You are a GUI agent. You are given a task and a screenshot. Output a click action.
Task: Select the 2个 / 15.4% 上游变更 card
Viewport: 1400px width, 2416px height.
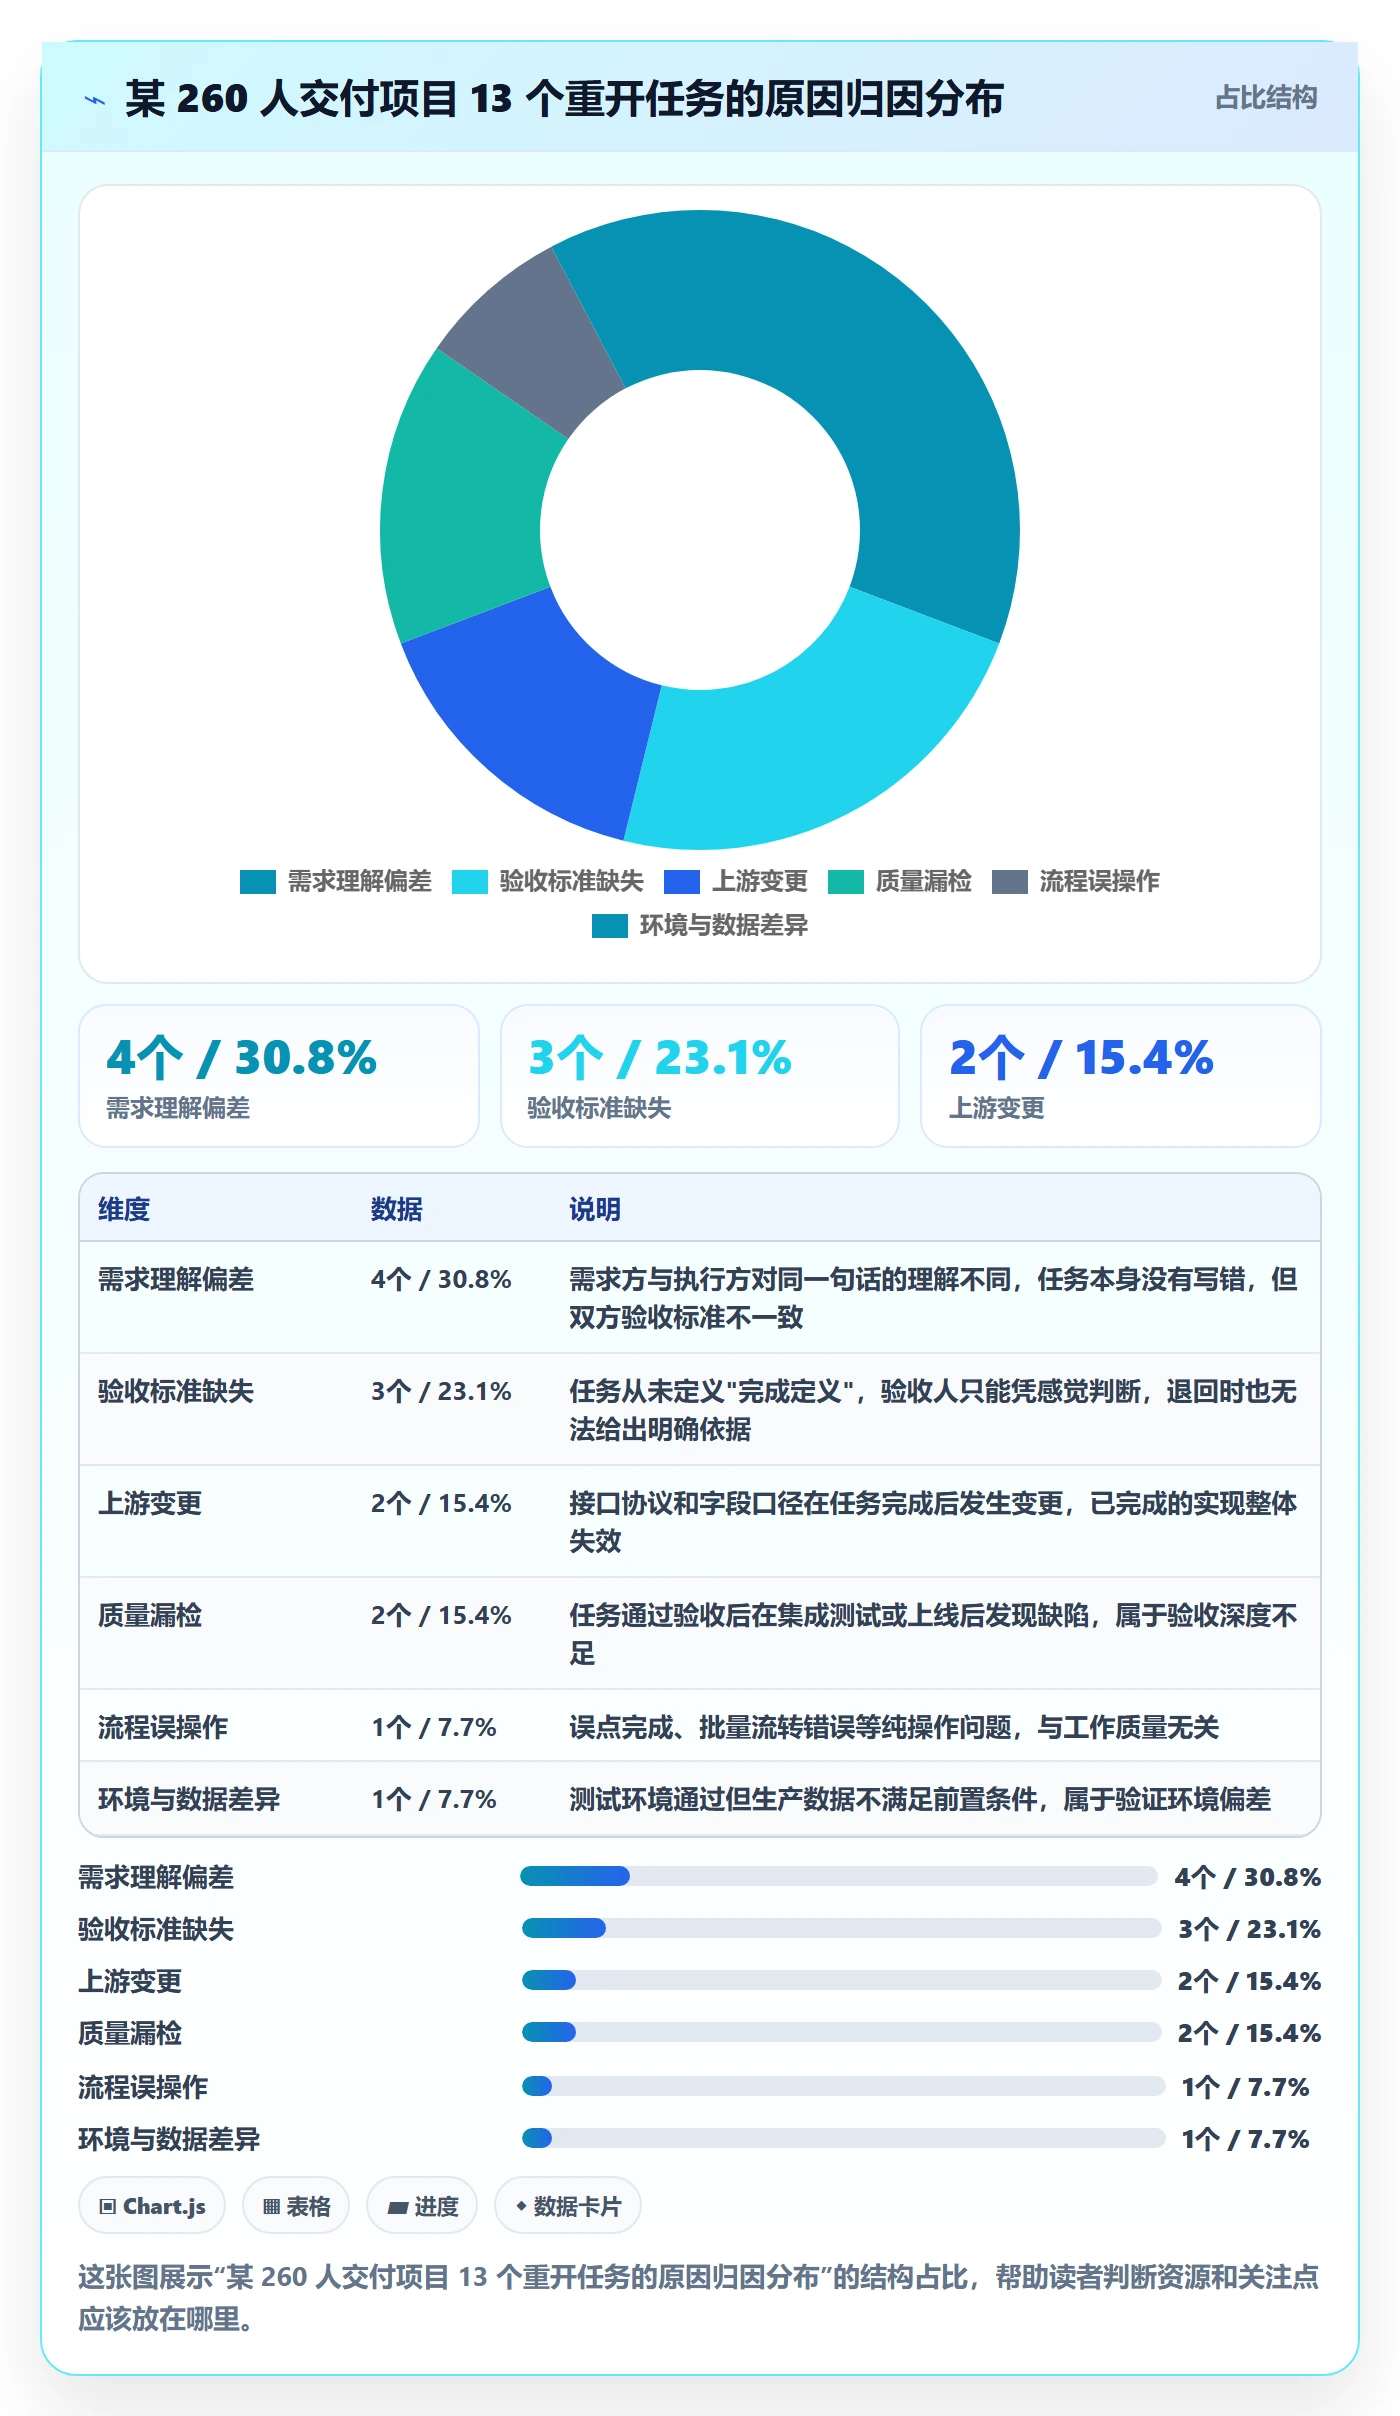tap(1120, 1076)
